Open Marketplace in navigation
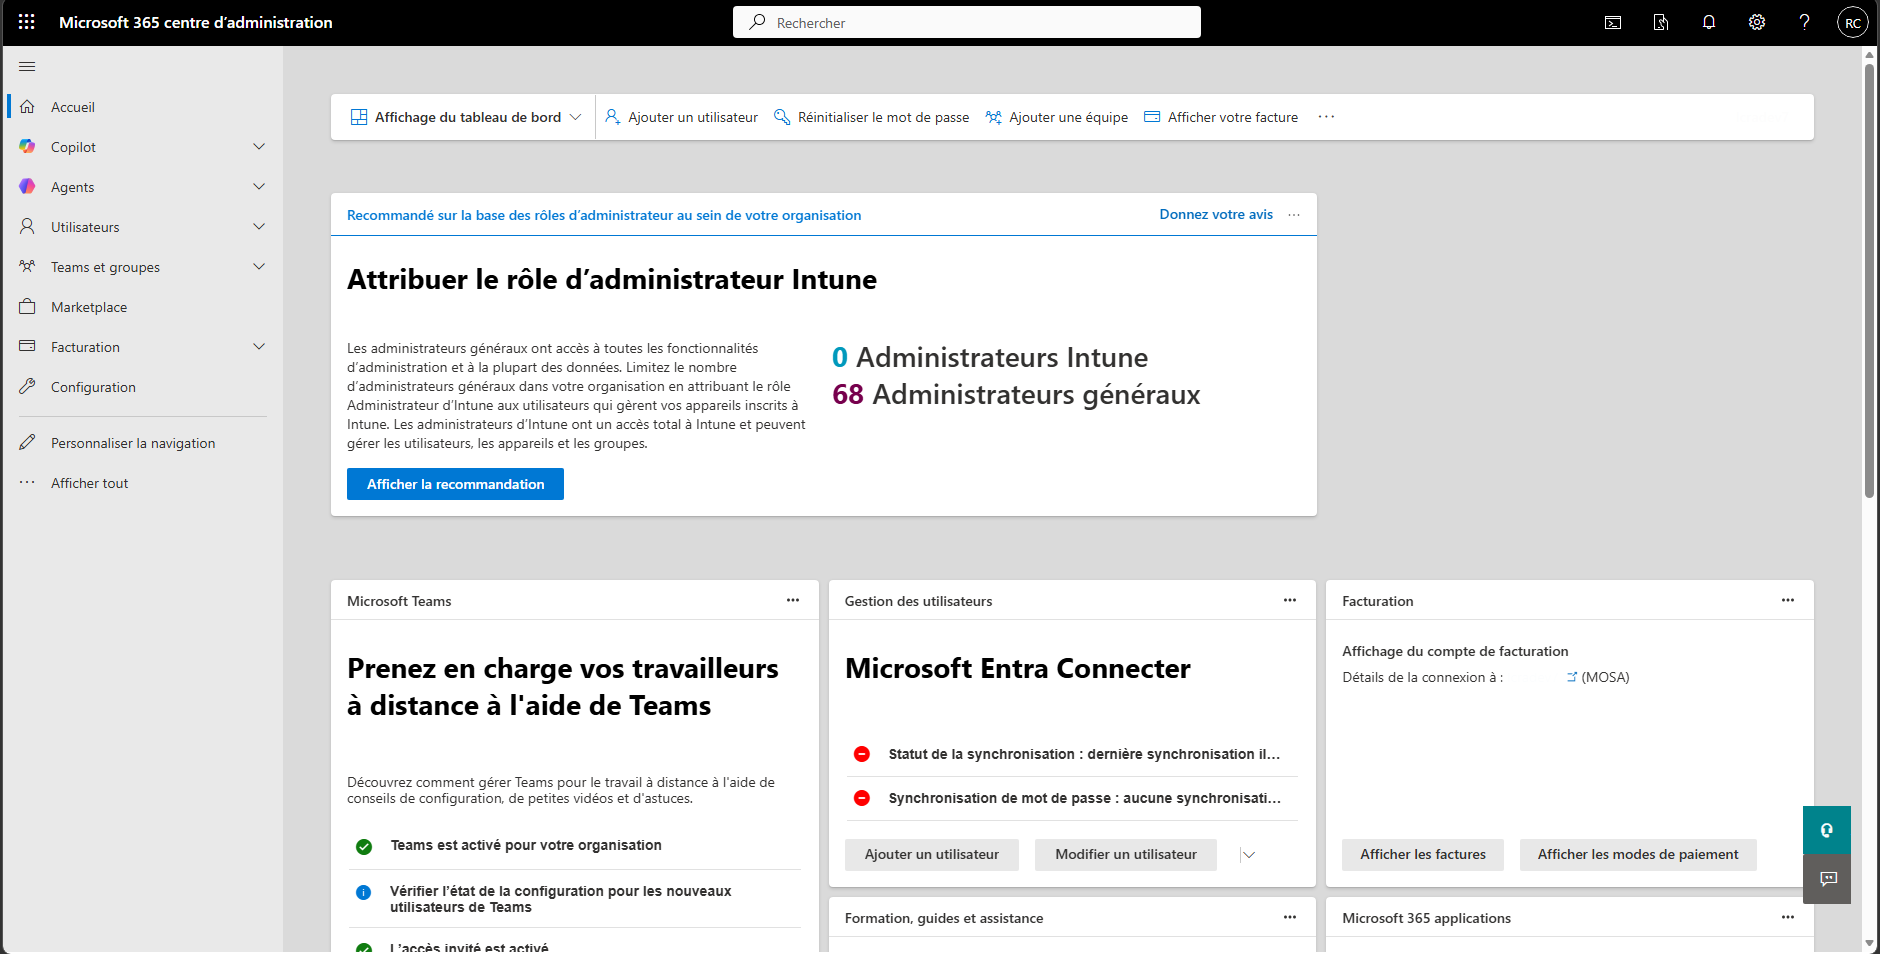Image resolution: width=1880 pixels, height=954 pixels. (x=143, y=307)
